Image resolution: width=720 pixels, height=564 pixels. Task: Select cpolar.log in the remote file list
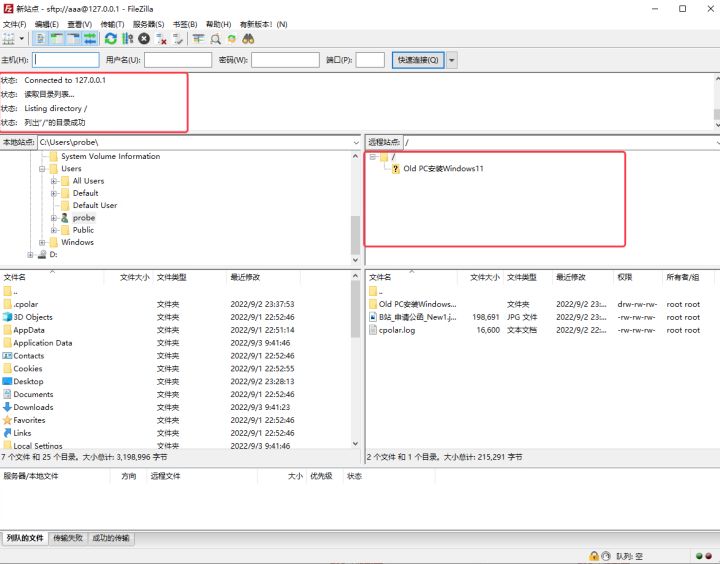coord(397,330)
